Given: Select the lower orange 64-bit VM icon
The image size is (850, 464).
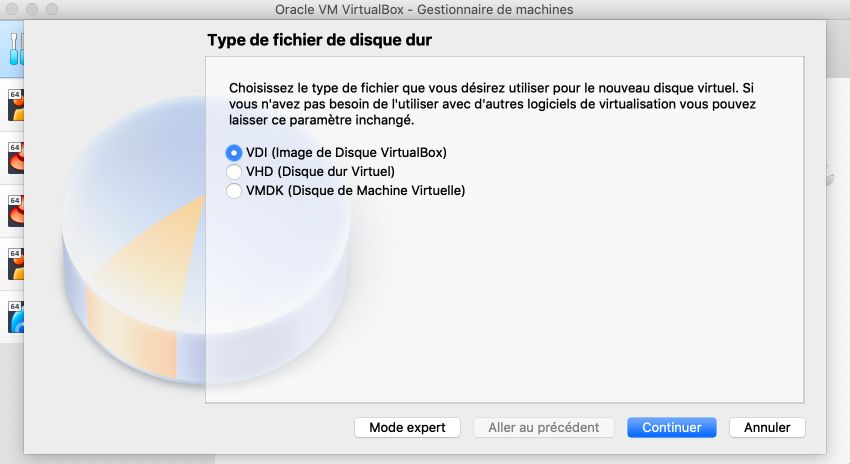Looking at the screenshot, I should (16, 264).
